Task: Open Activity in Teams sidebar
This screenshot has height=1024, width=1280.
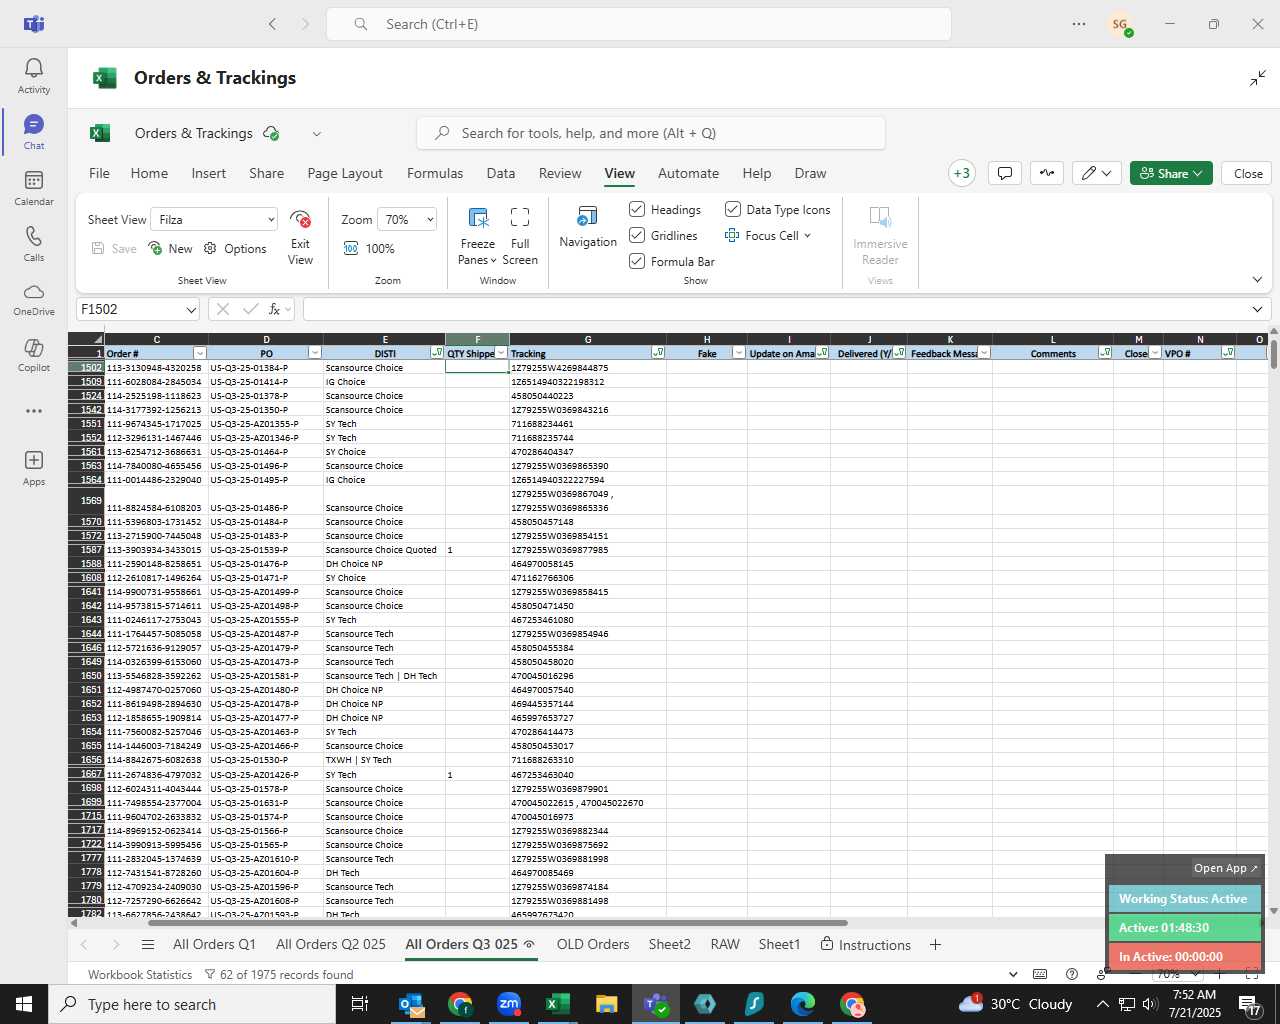Action: [33, 76]
